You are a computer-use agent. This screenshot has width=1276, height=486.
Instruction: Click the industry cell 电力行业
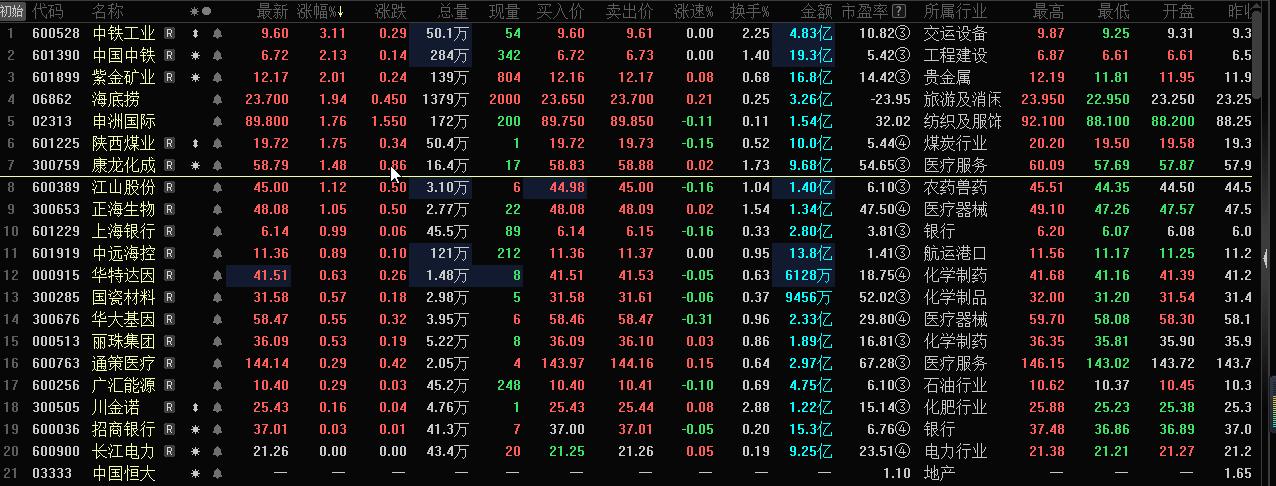(955, 452)
